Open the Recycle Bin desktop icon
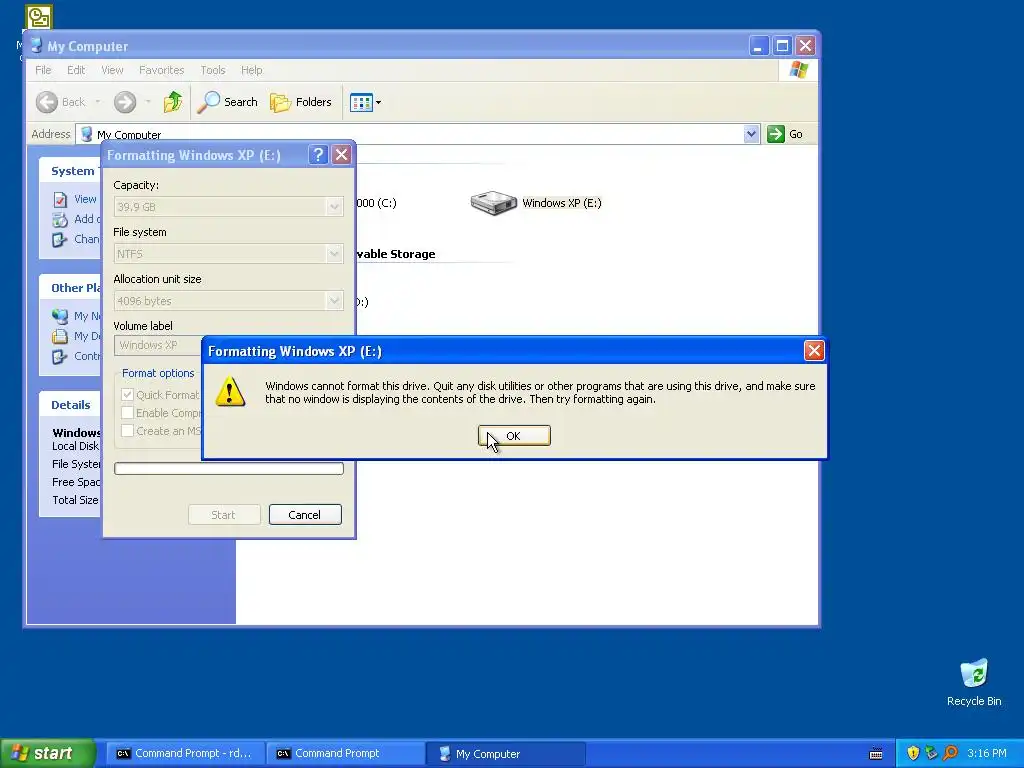This screenshot has width=1024, height=768. click(974, 683)
